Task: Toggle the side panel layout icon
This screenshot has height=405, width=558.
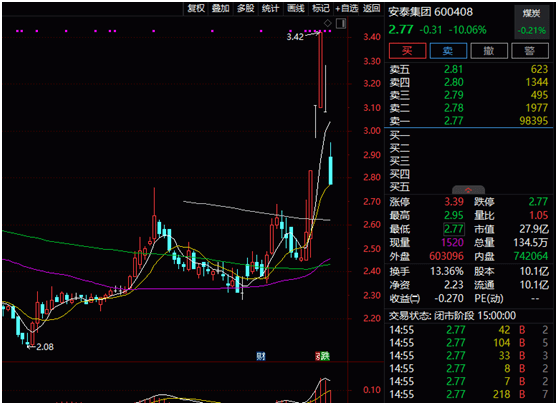Action: pyautogui.click(x=341, y=23)
